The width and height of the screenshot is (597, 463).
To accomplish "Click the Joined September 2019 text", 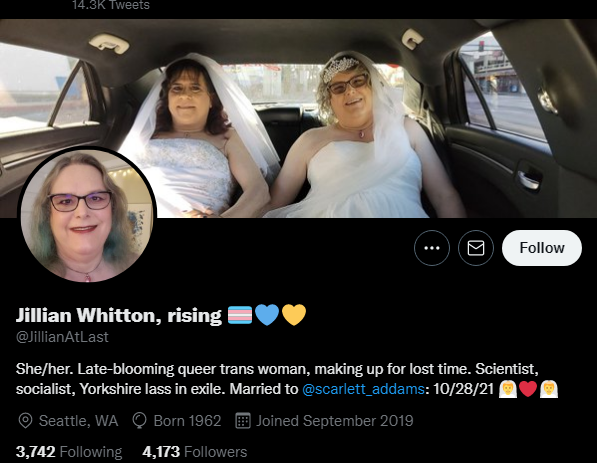I will pyautogui.click(x=335, y=421).
